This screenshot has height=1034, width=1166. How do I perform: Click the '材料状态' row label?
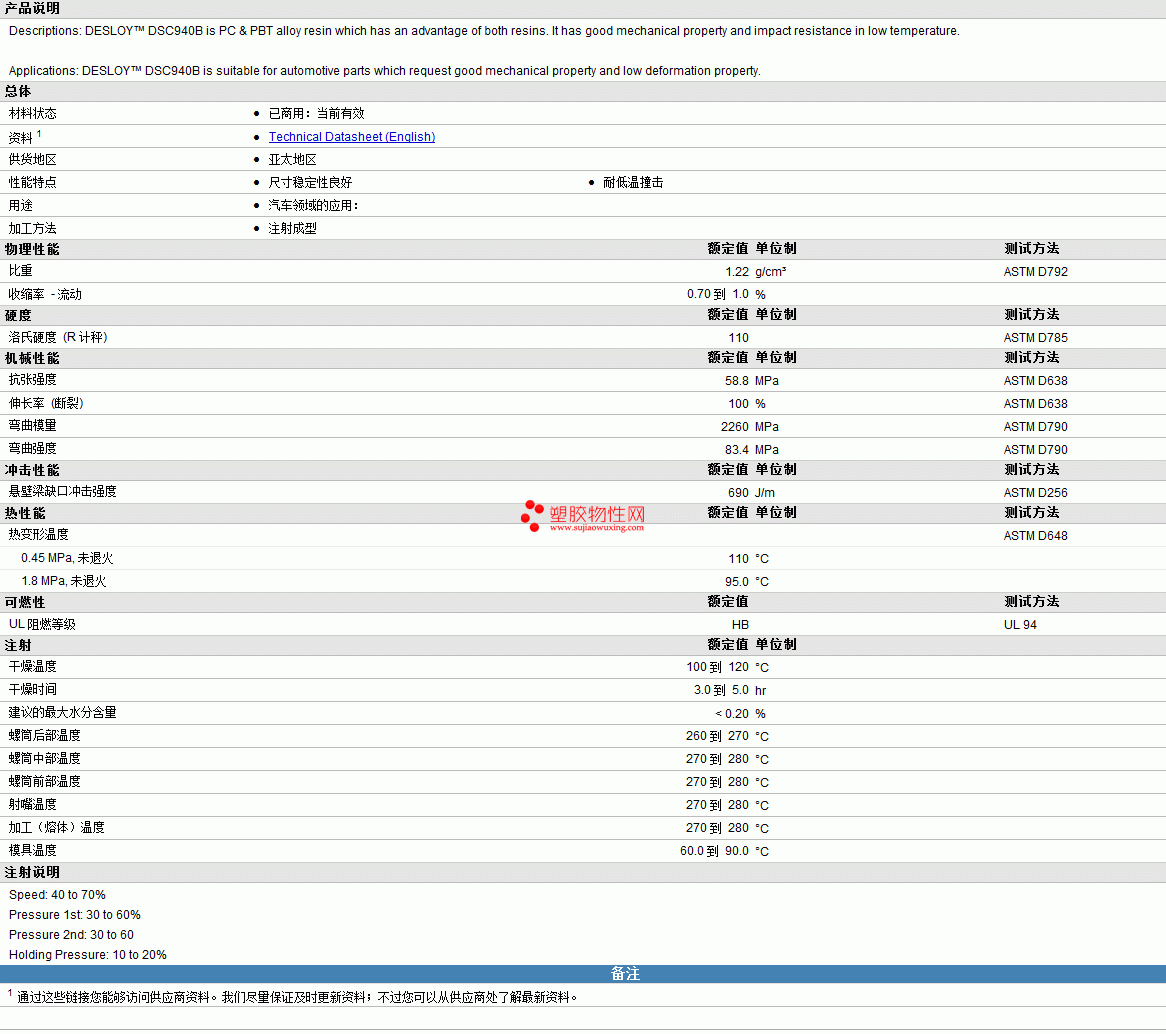point(33,114)
